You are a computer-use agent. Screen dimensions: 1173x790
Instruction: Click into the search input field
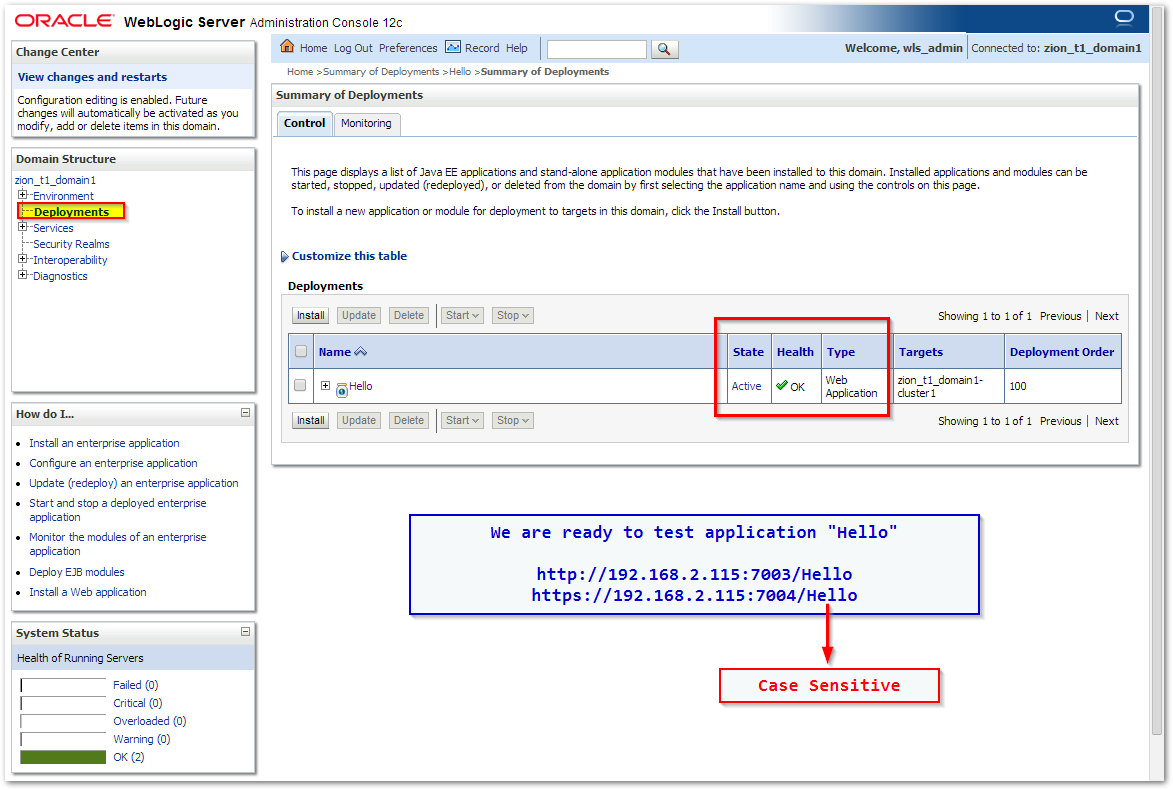[596, 49]
